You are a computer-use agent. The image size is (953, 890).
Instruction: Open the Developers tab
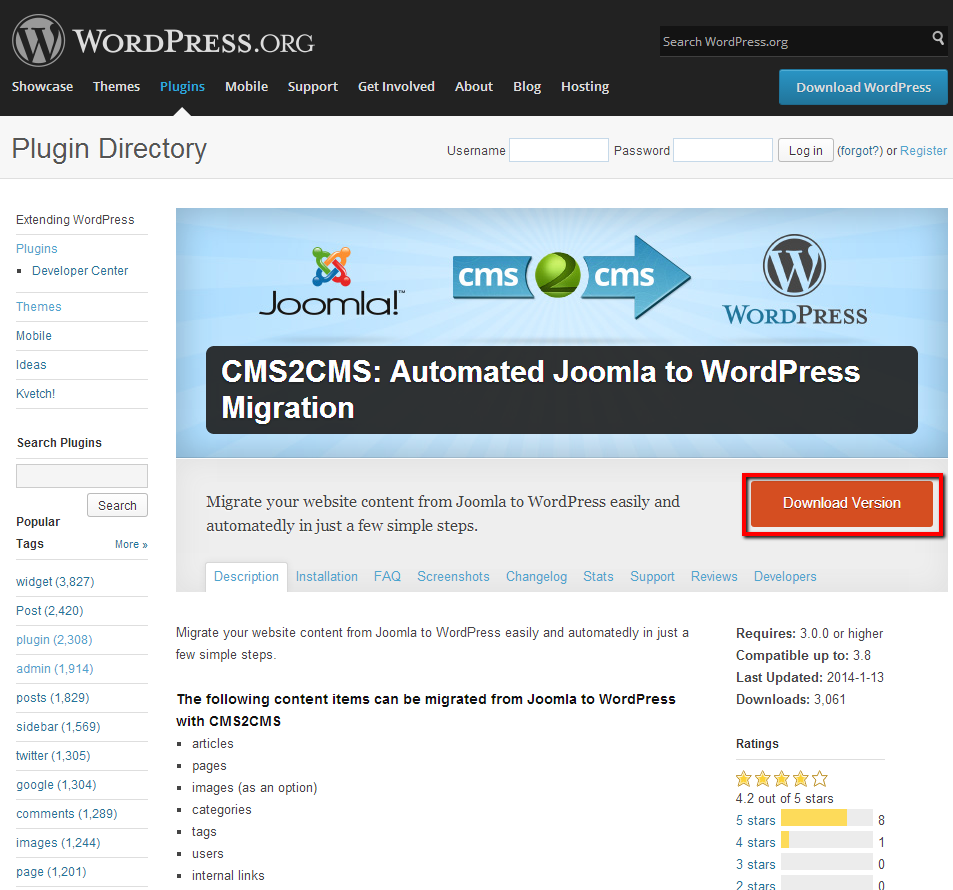coord(785,576)
